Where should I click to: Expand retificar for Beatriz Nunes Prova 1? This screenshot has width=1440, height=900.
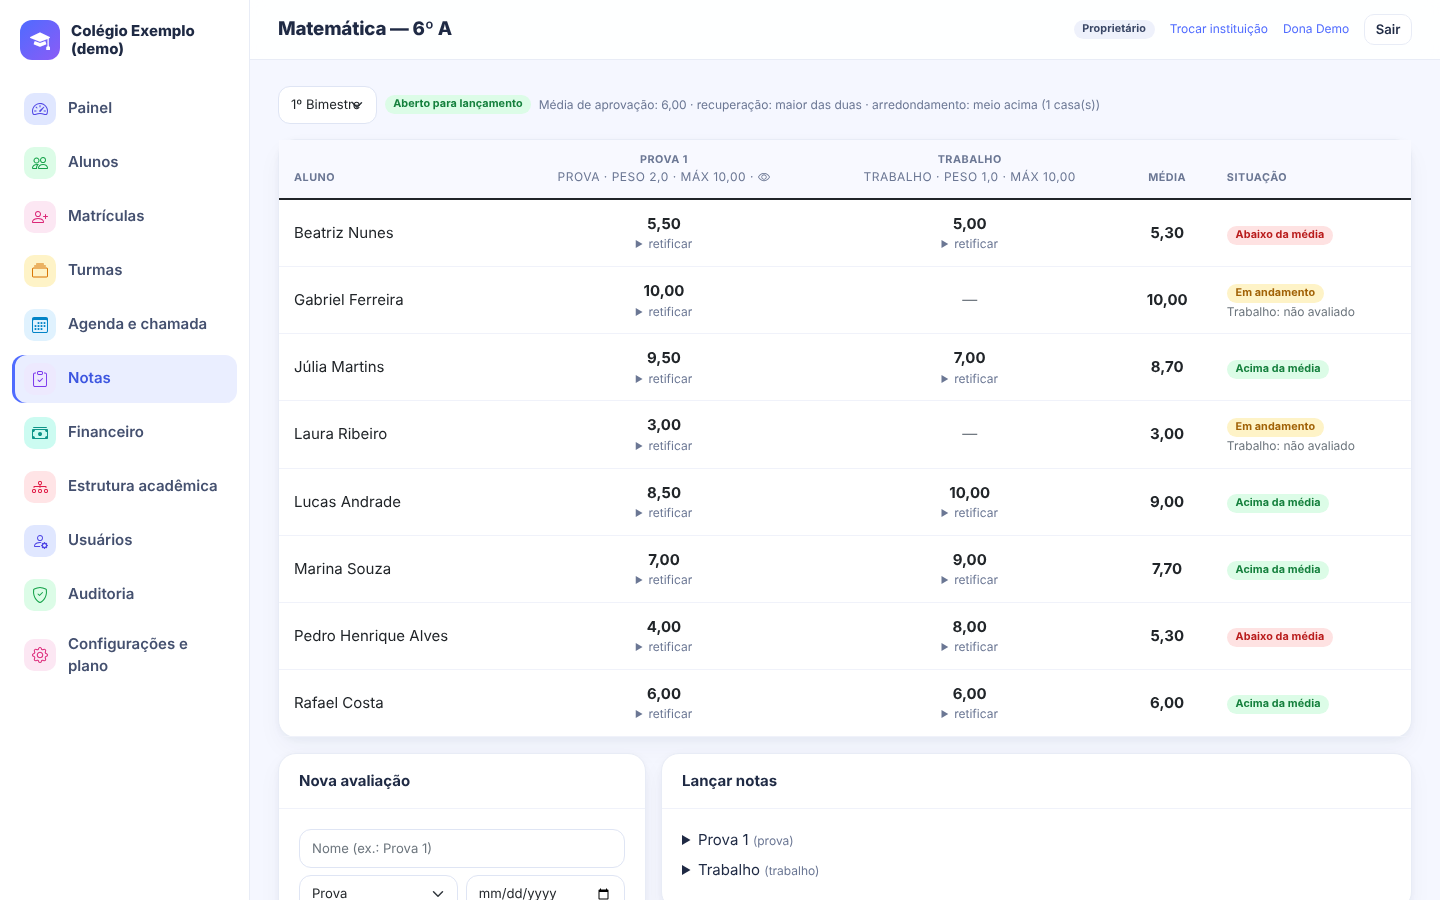[x=664, y=244]
